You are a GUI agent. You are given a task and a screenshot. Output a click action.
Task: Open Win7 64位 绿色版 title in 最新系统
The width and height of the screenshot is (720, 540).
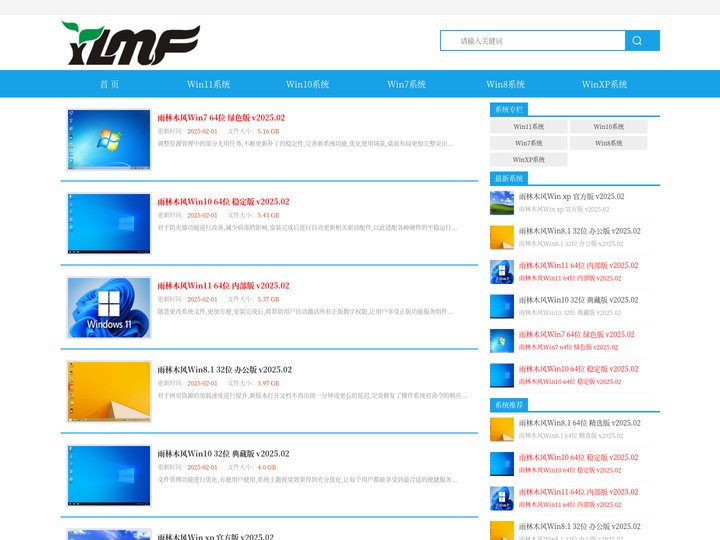tap(577, 334)
